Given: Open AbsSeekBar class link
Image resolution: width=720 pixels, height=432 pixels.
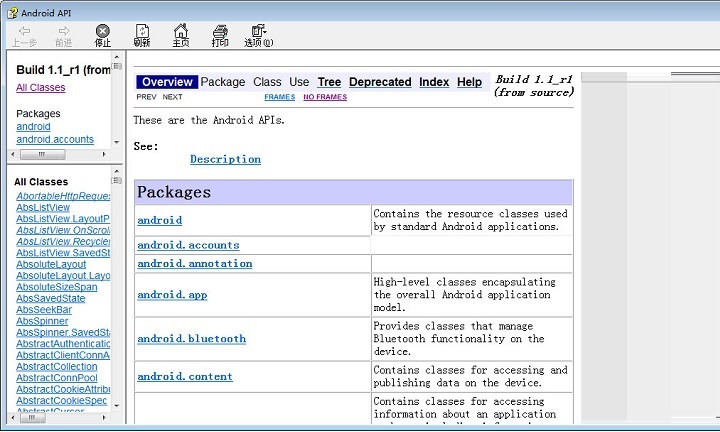Looking at the screenshot, I should tap(44, 310).
